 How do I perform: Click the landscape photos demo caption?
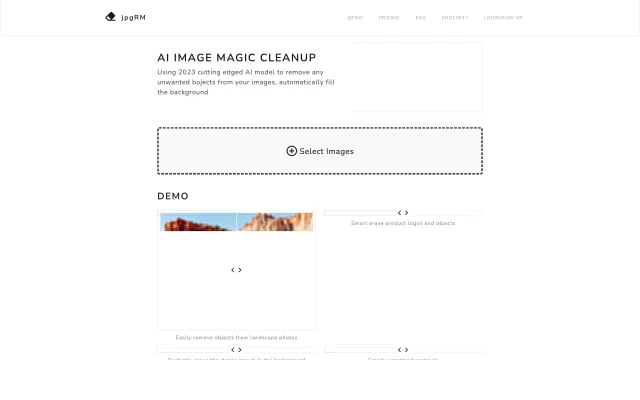coord(236,337)
